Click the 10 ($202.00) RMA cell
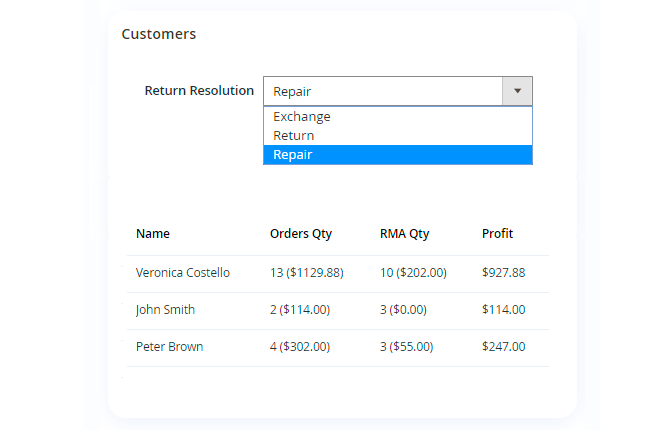 click(x=413, y=273)
